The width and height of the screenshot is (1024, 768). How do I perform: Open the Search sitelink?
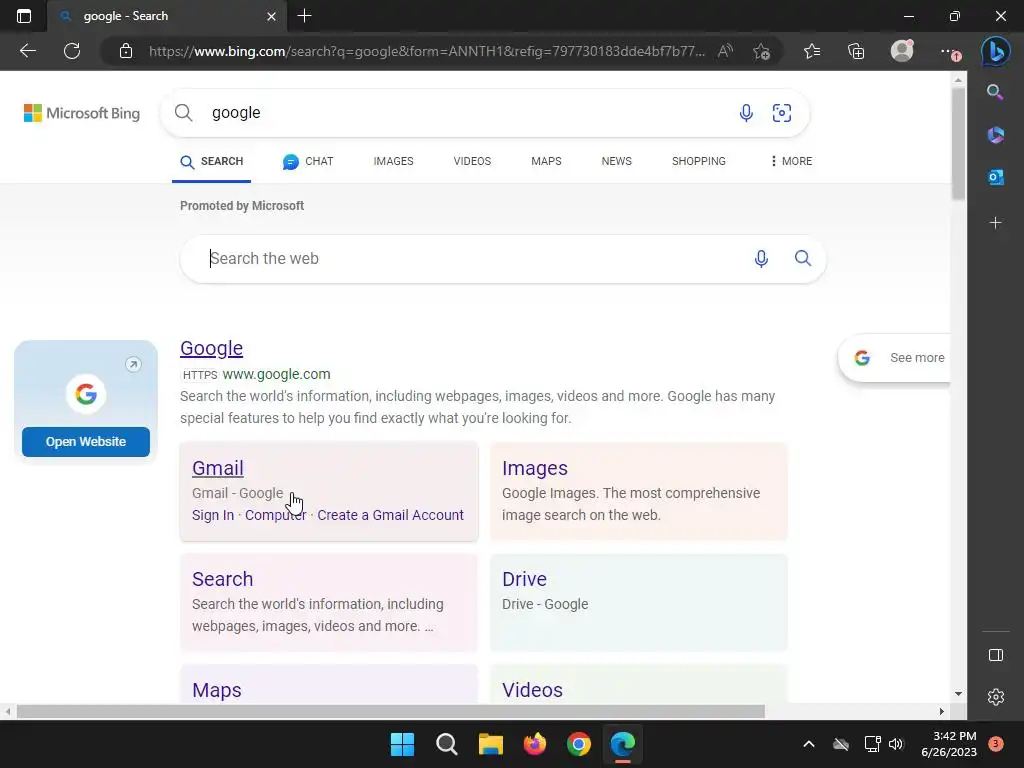222,579
